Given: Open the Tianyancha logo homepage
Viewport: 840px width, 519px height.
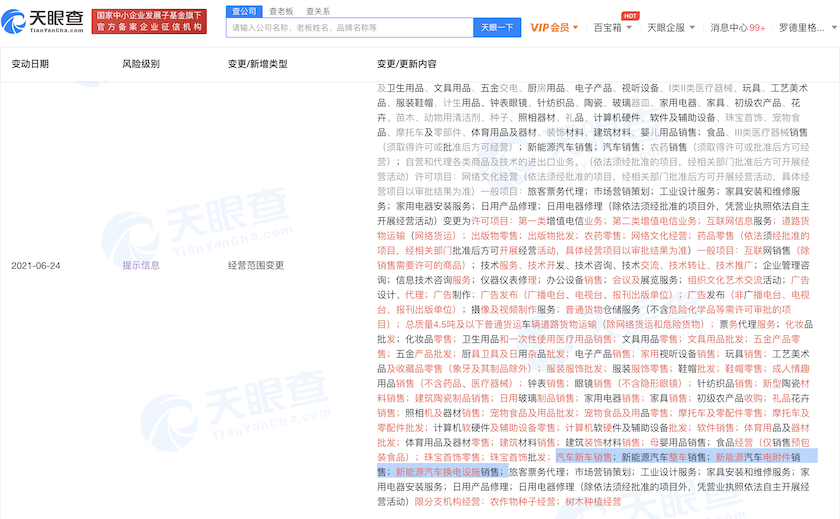Looking at the screenshot, I should [x=42, y=21].
